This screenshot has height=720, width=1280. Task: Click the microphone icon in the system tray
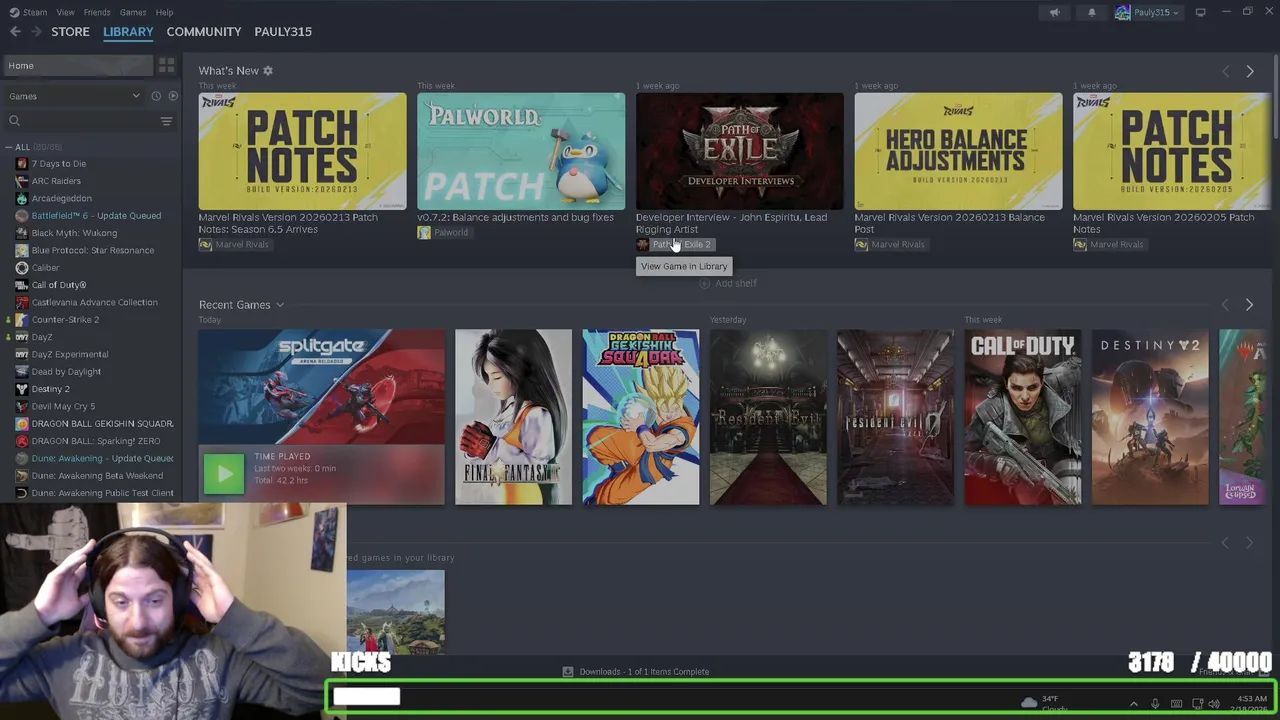[x=1155, y=704]
